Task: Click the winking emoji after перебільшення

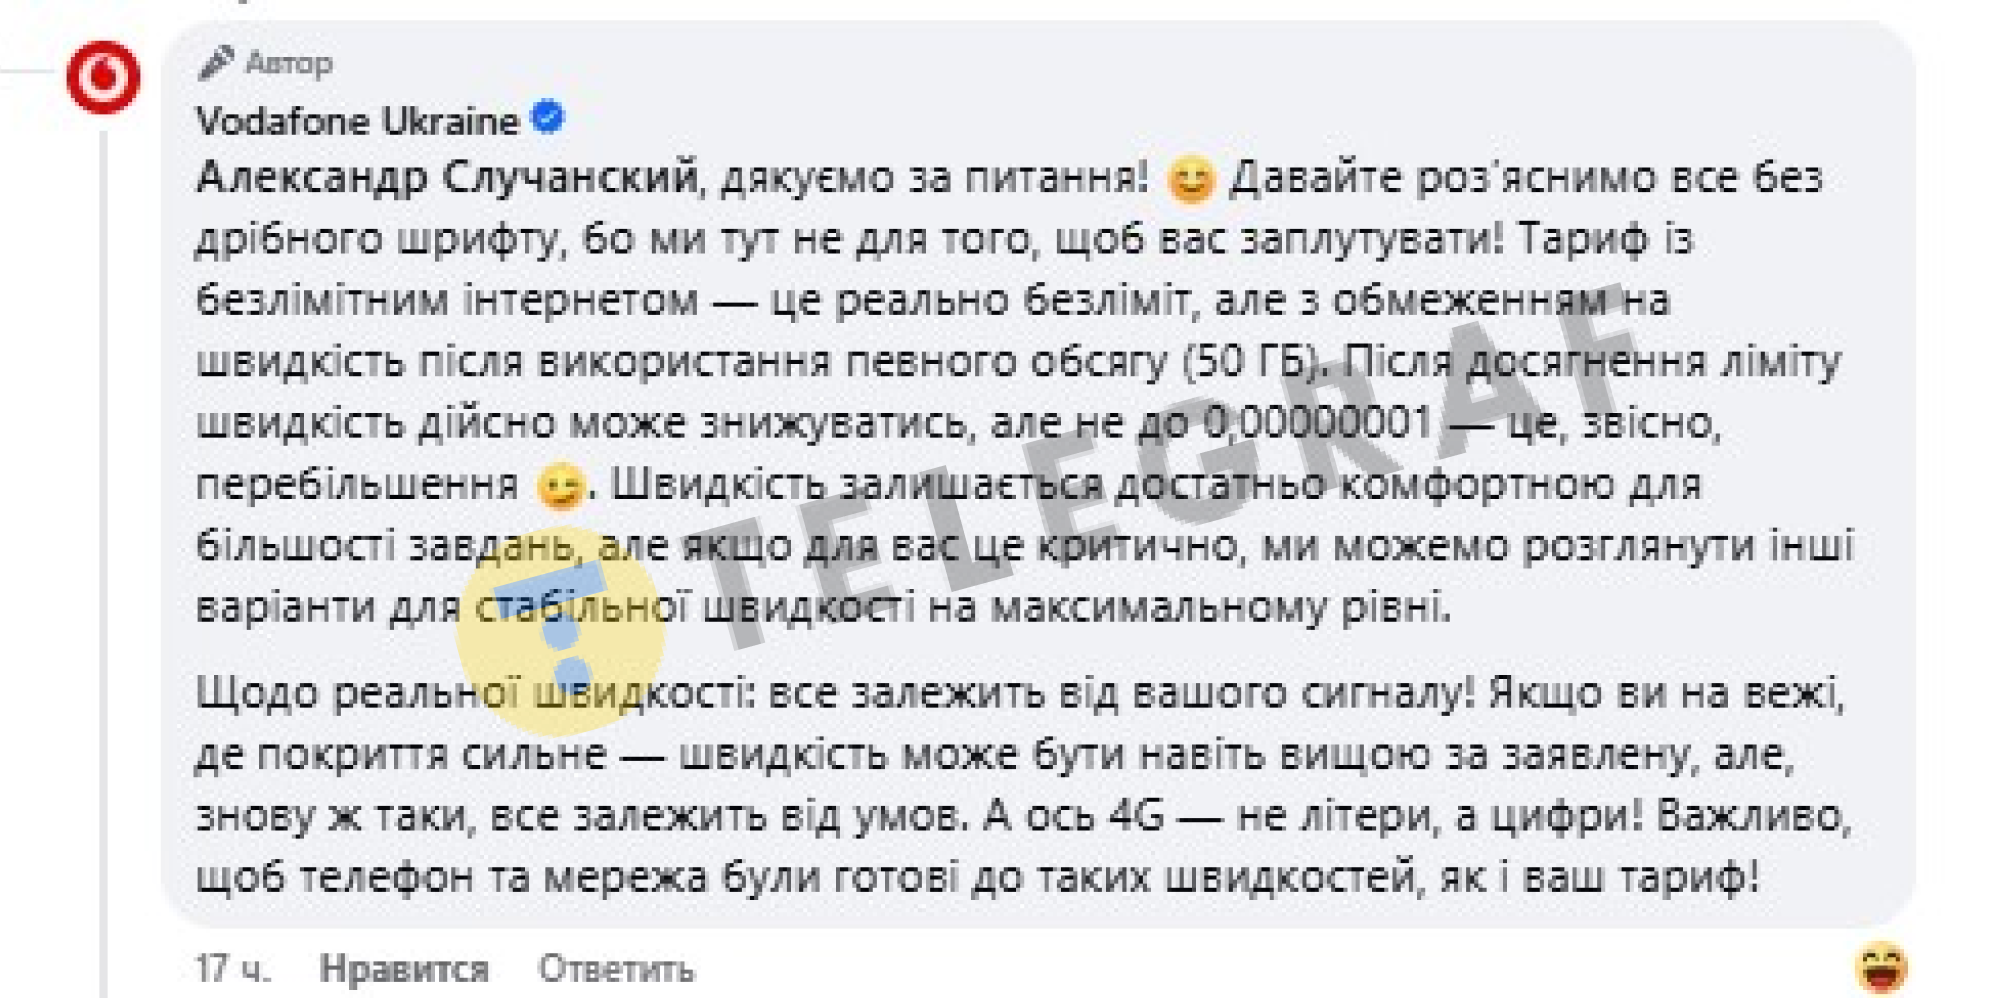Action: tap(559, 487)
